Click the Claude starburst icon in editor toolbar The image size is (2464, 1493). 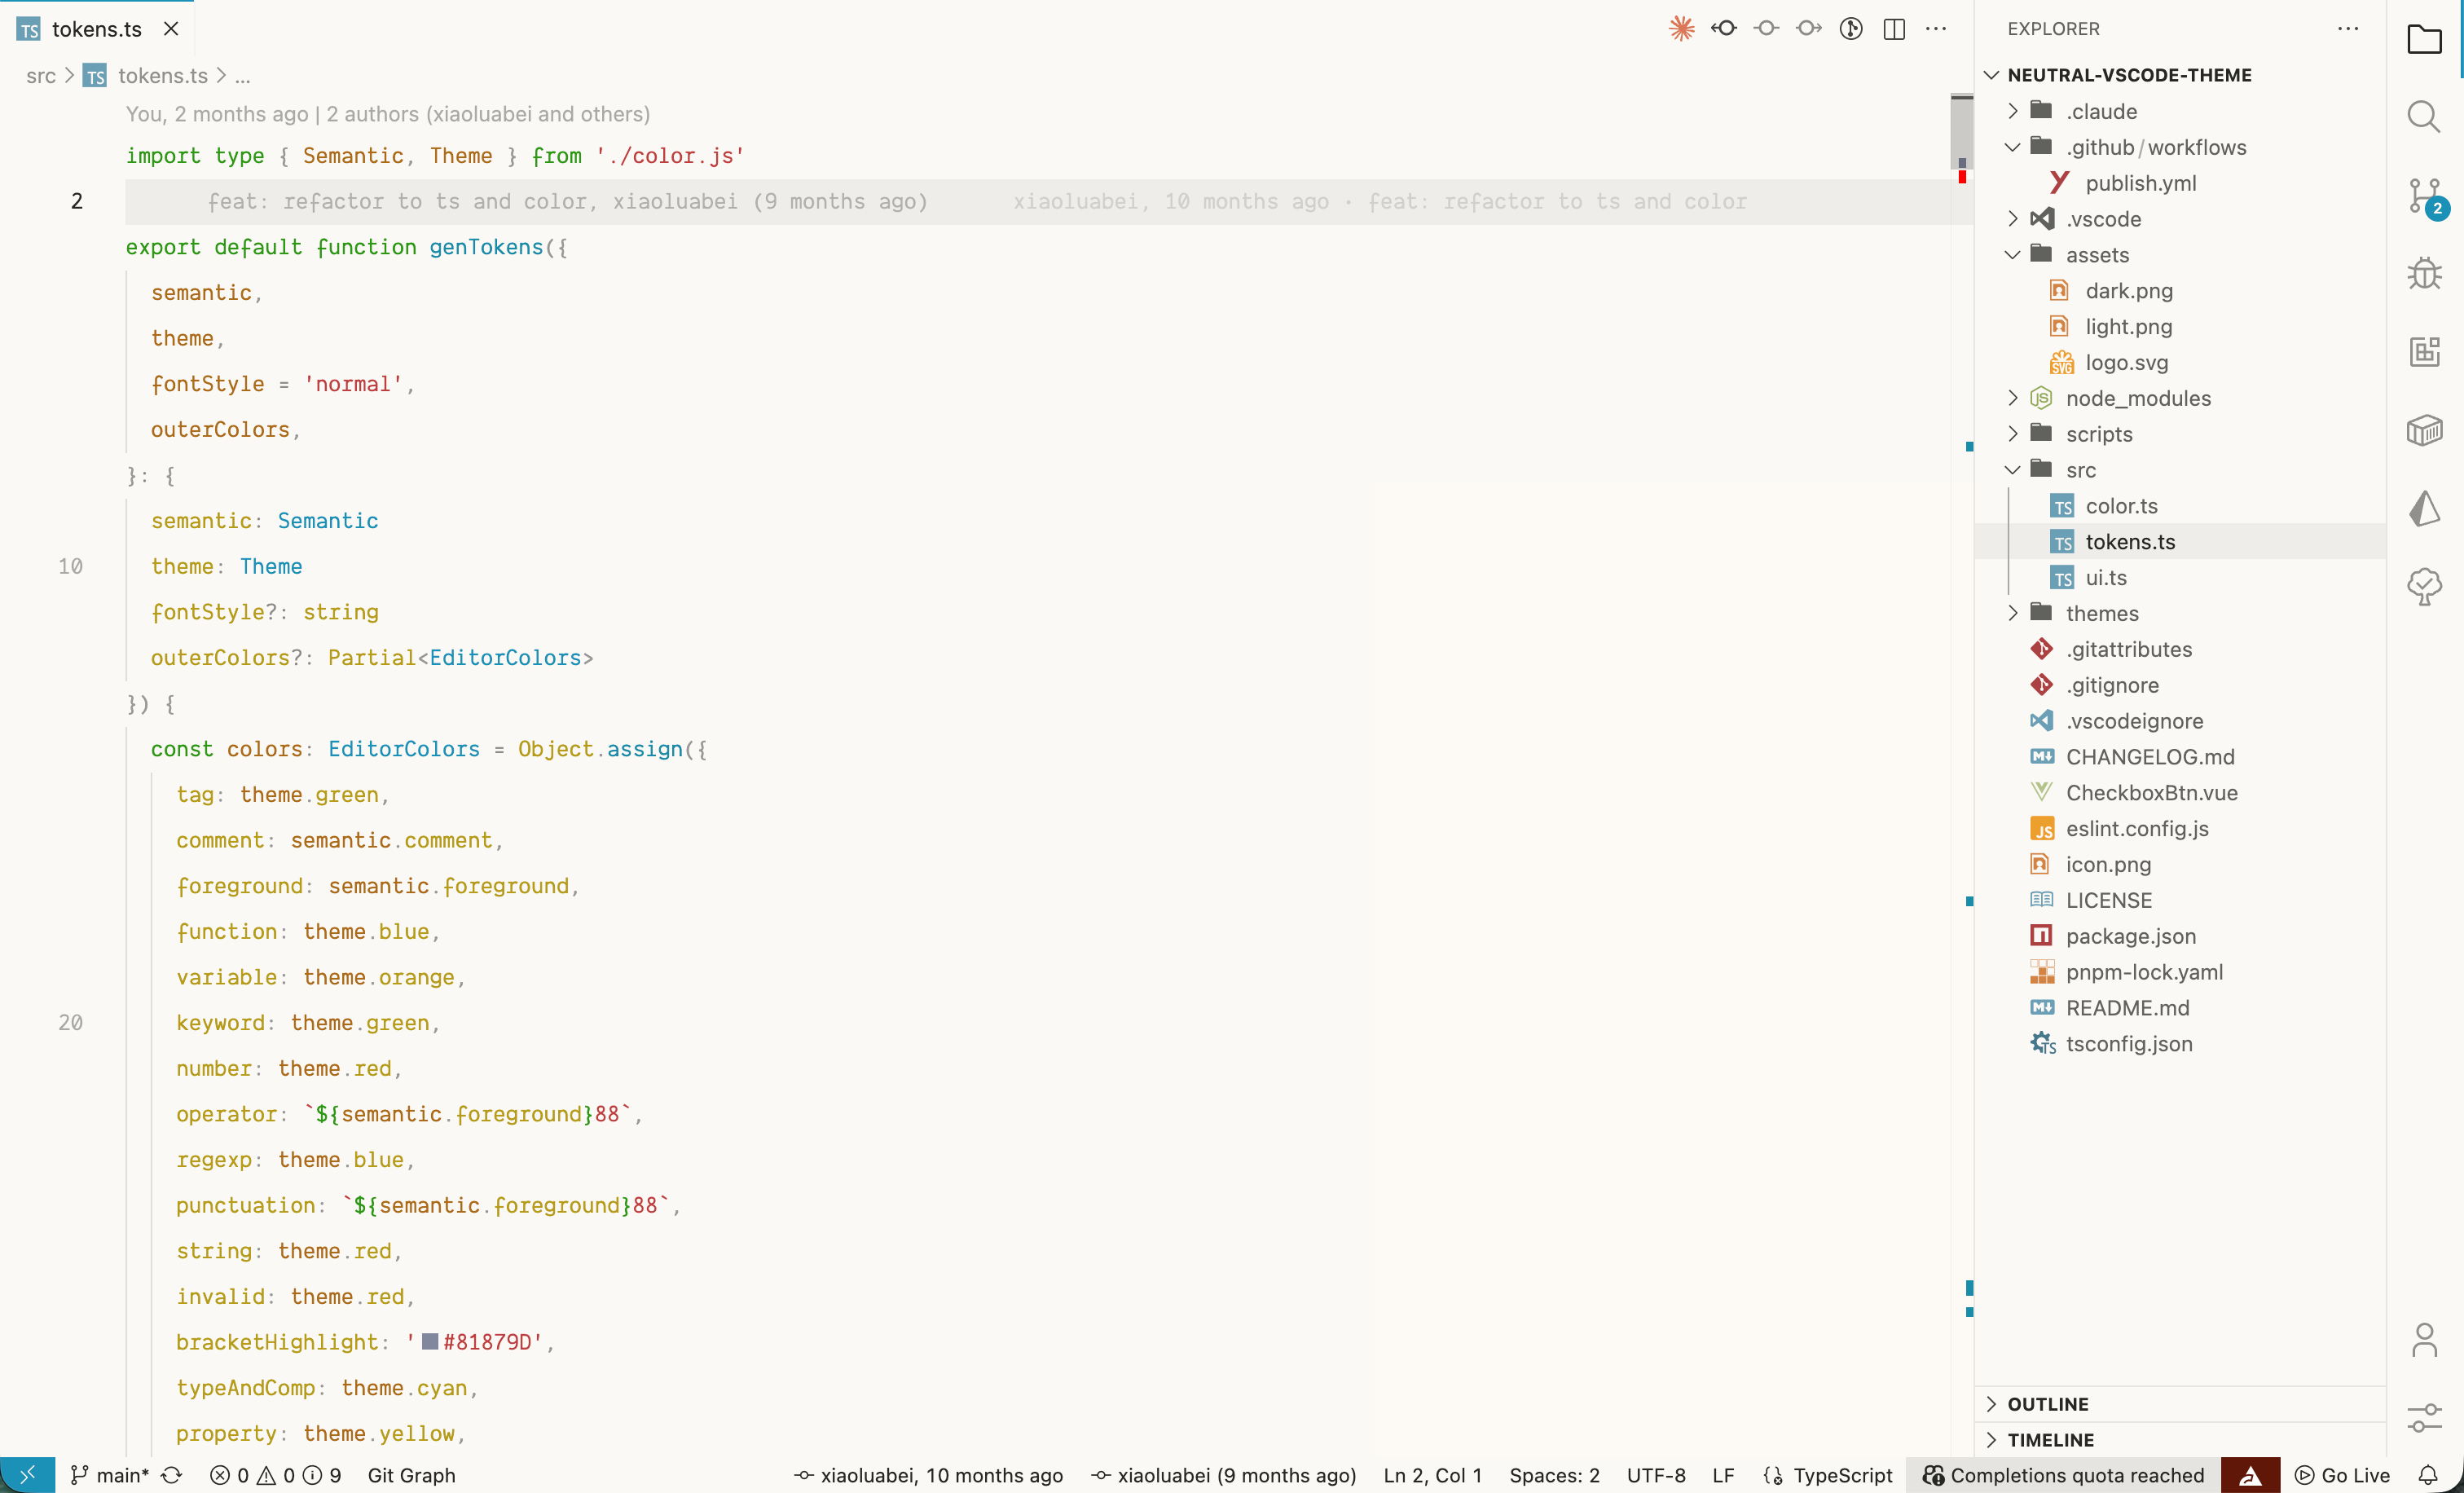pyautogui.click(x=1682, y=29)
